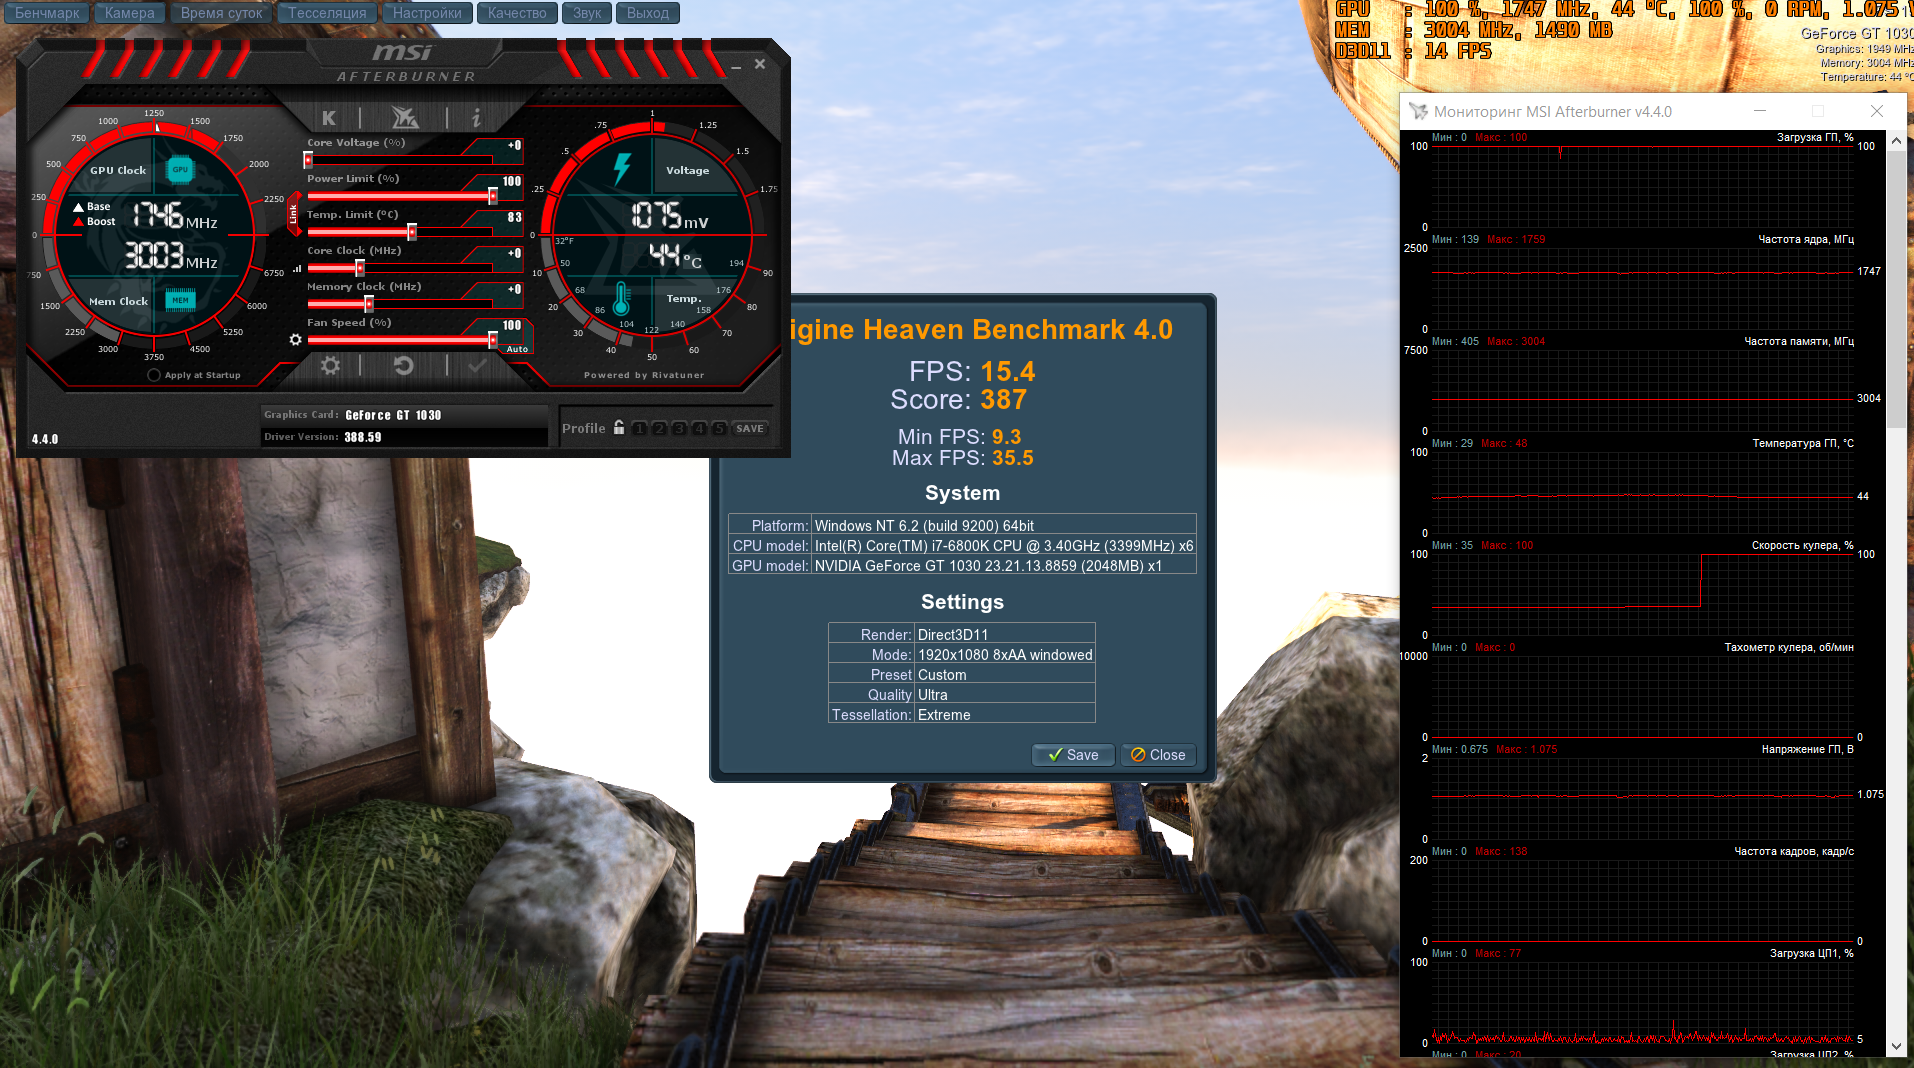This screenshot has width=1914, height=1068.
Task: Click the profile SAVE button
Action: [750, 428]
